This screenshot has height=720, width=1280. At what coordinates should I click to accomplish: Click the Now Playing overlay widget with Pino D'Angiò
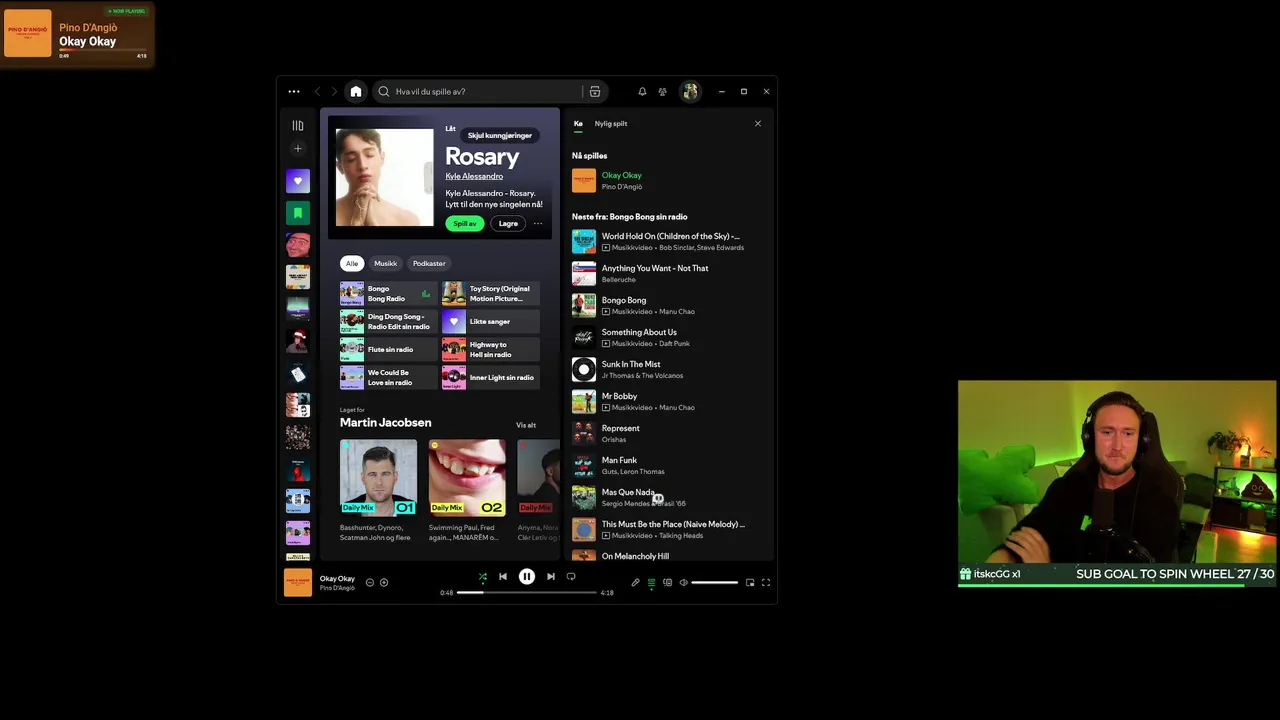pos(77,34)
